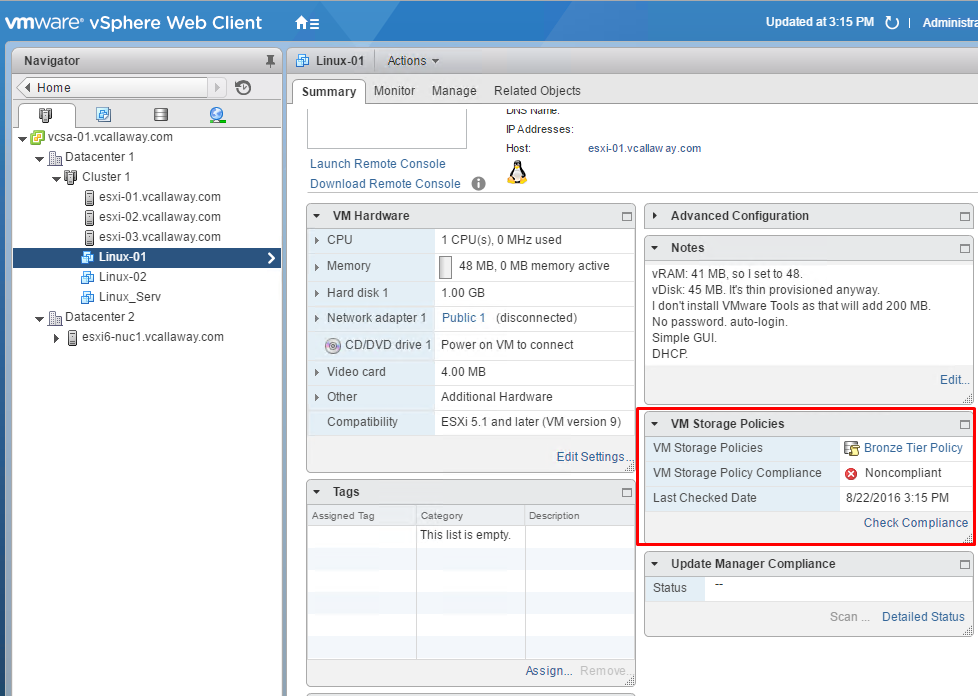Collapse the Datacenter 1 tree node
Image resolution: width=978 pixels, height=696 pixels.
tap(39, 158)
